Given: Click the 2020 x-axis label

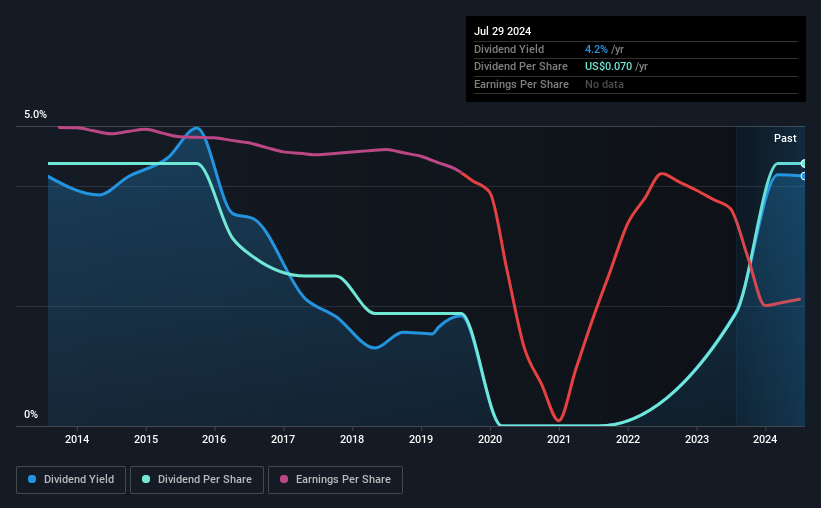Looking at the screenshot, I should 490,439.
